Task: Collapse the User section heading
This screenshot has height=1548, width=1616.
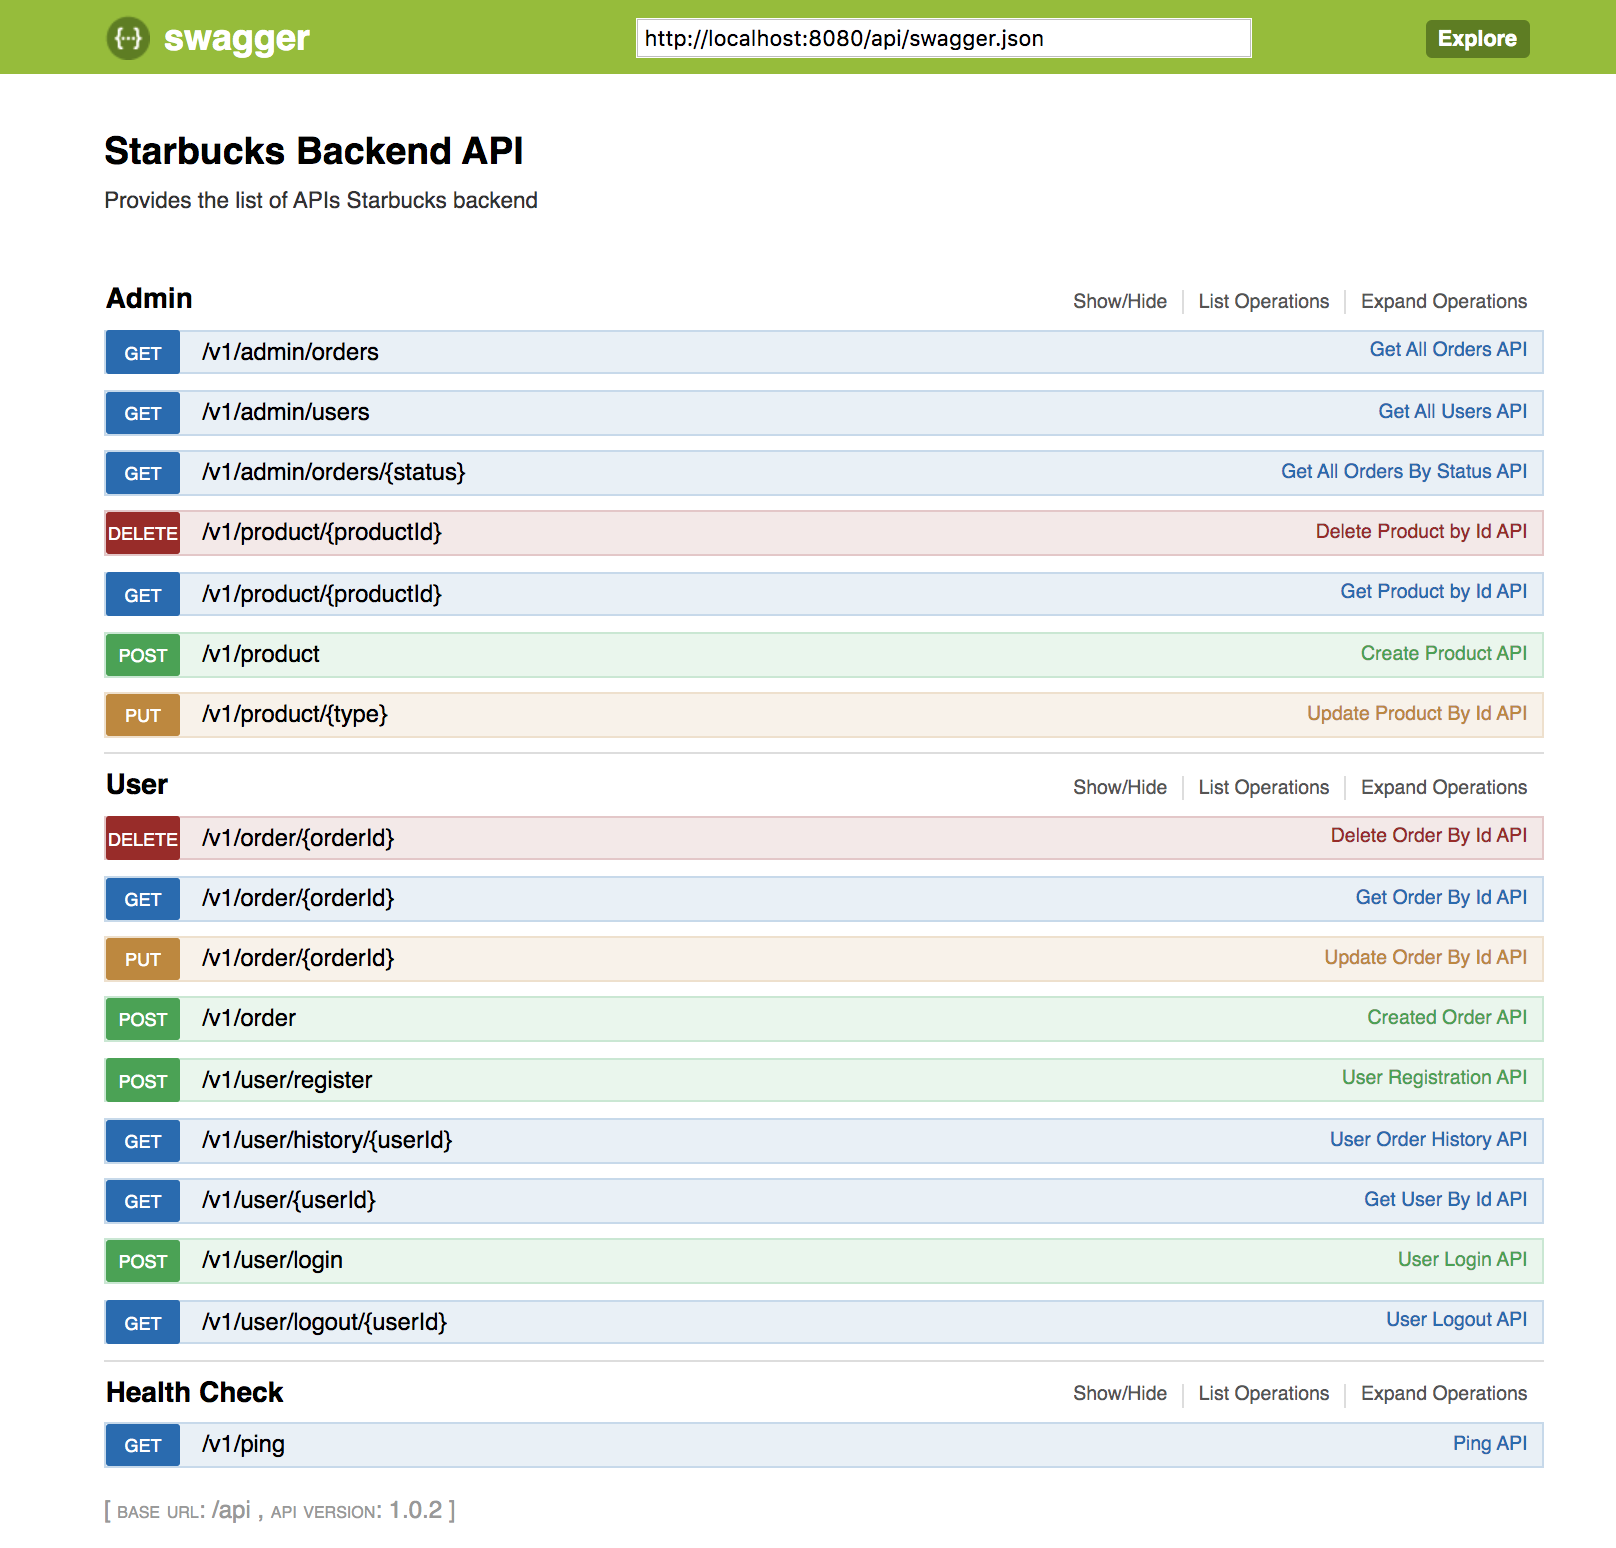Action: tap(137, 784)
